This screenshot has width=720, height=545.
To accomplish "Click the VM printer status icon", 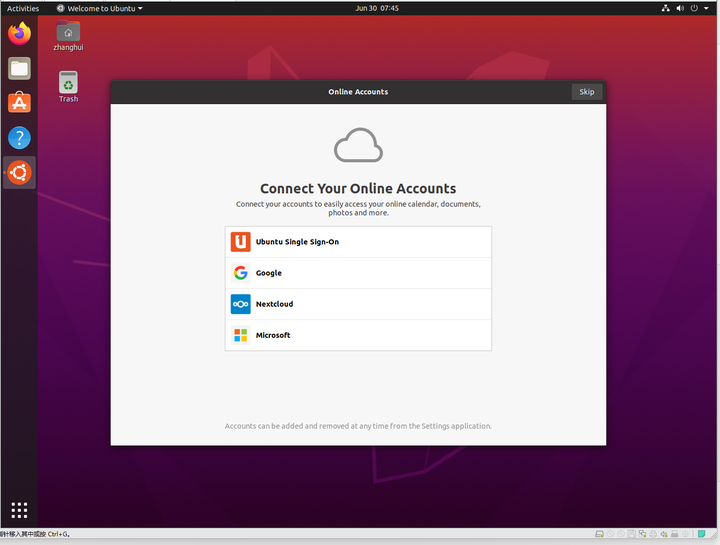I will (x=675, y=534).
